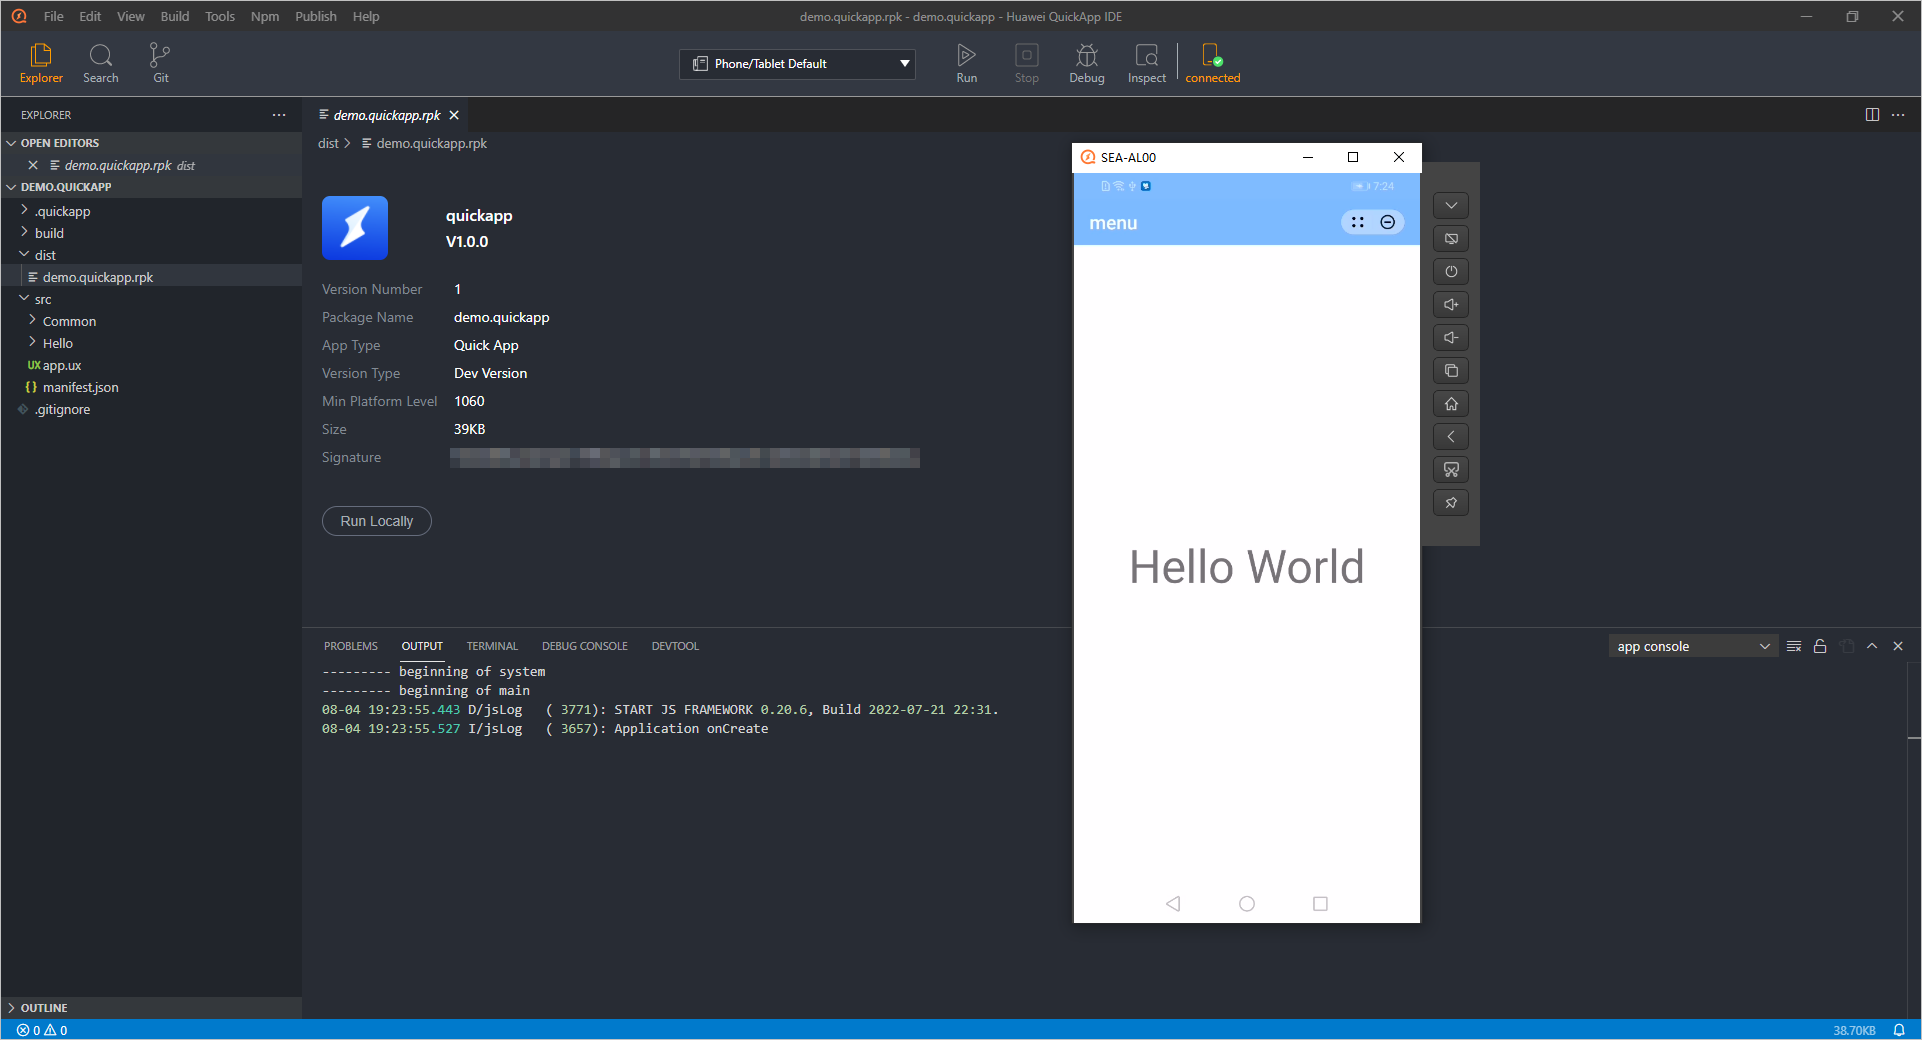
Task: Expand the Hello folder
Action: click(x=151, y=343)
